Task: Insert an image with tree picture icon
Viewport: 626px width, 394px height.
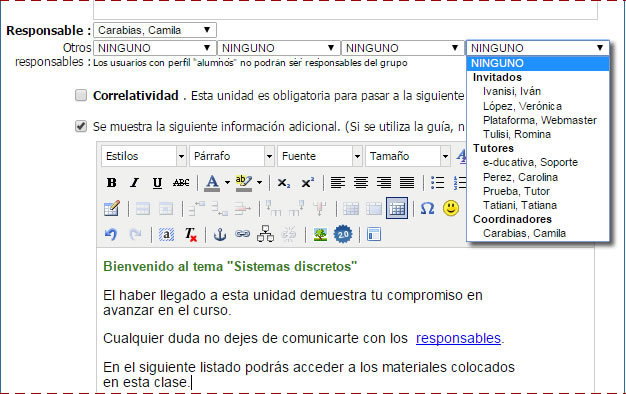Action: pos(320,234)
